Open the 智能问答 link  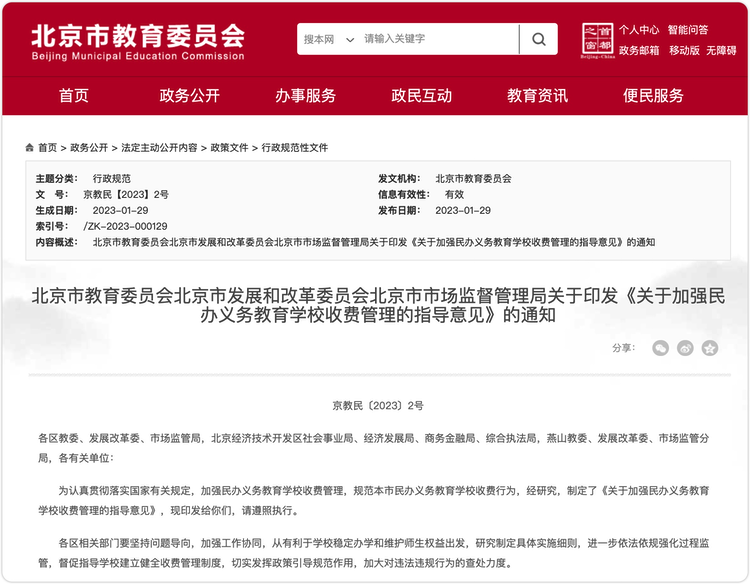coord(688,30)
